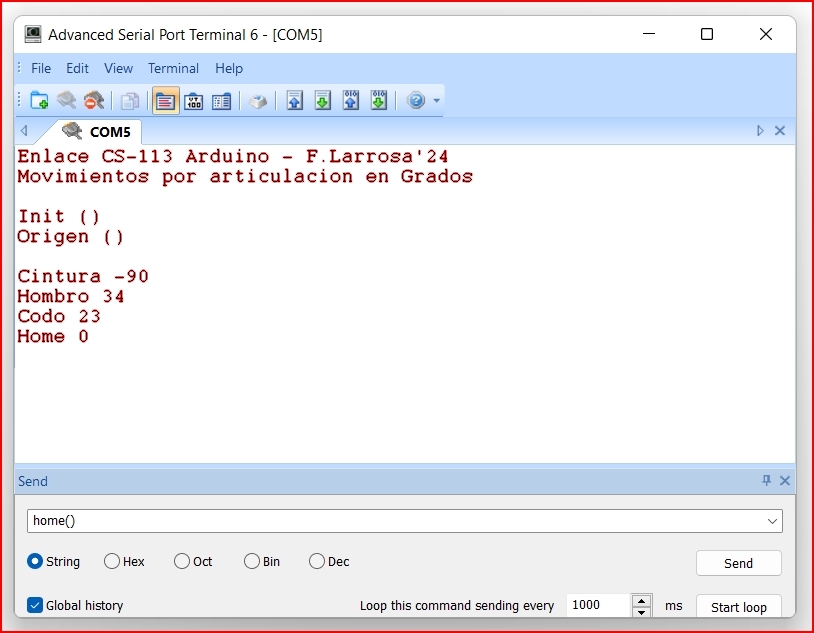
Task: Click the loop interval 1000 field
Action: point(599,605)
